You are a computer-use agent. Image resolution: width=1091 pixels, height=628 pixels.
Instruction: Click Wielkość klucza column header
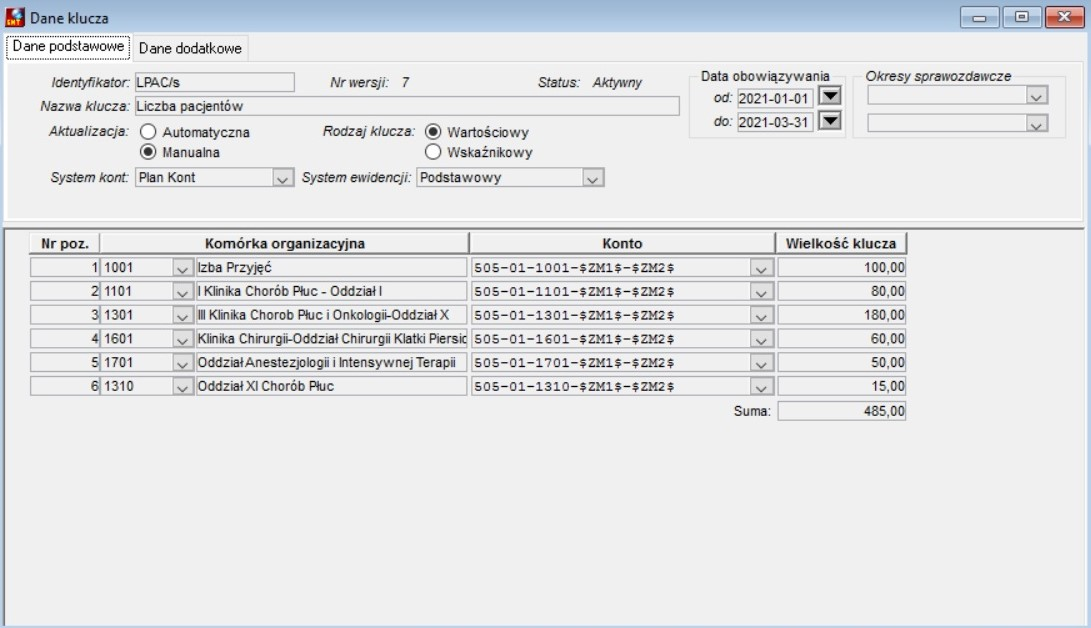pos(841,243)
